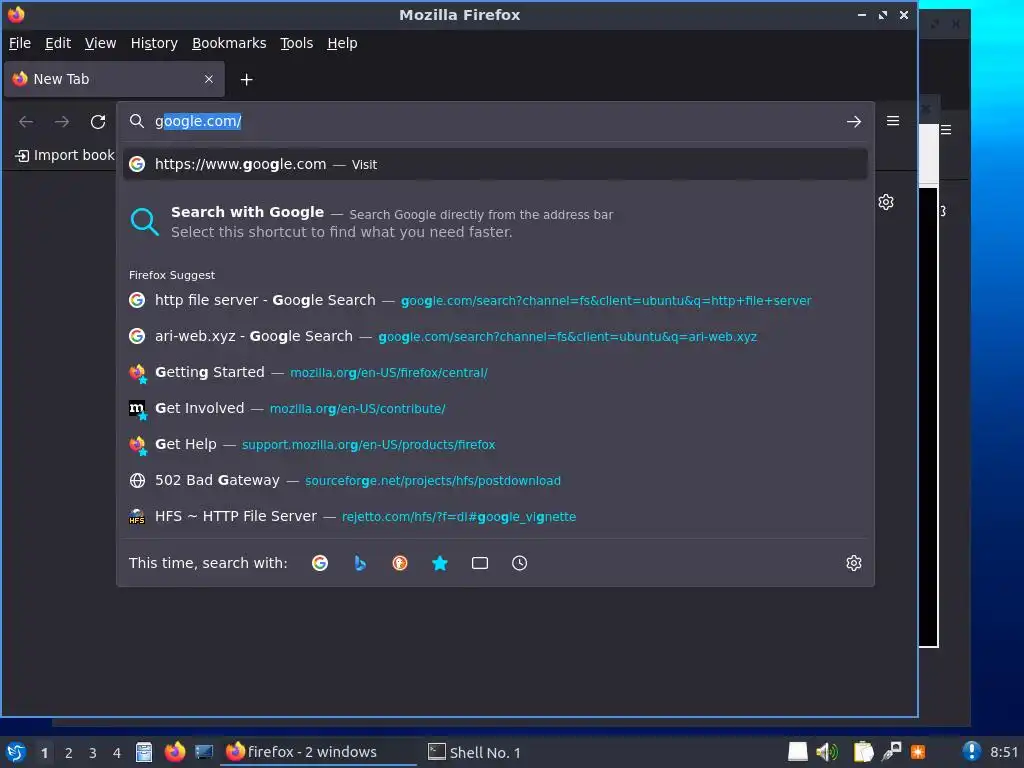Open the Firefox application menu (hamburger)
Screen dimensions: 1024x768
(893, 121)
